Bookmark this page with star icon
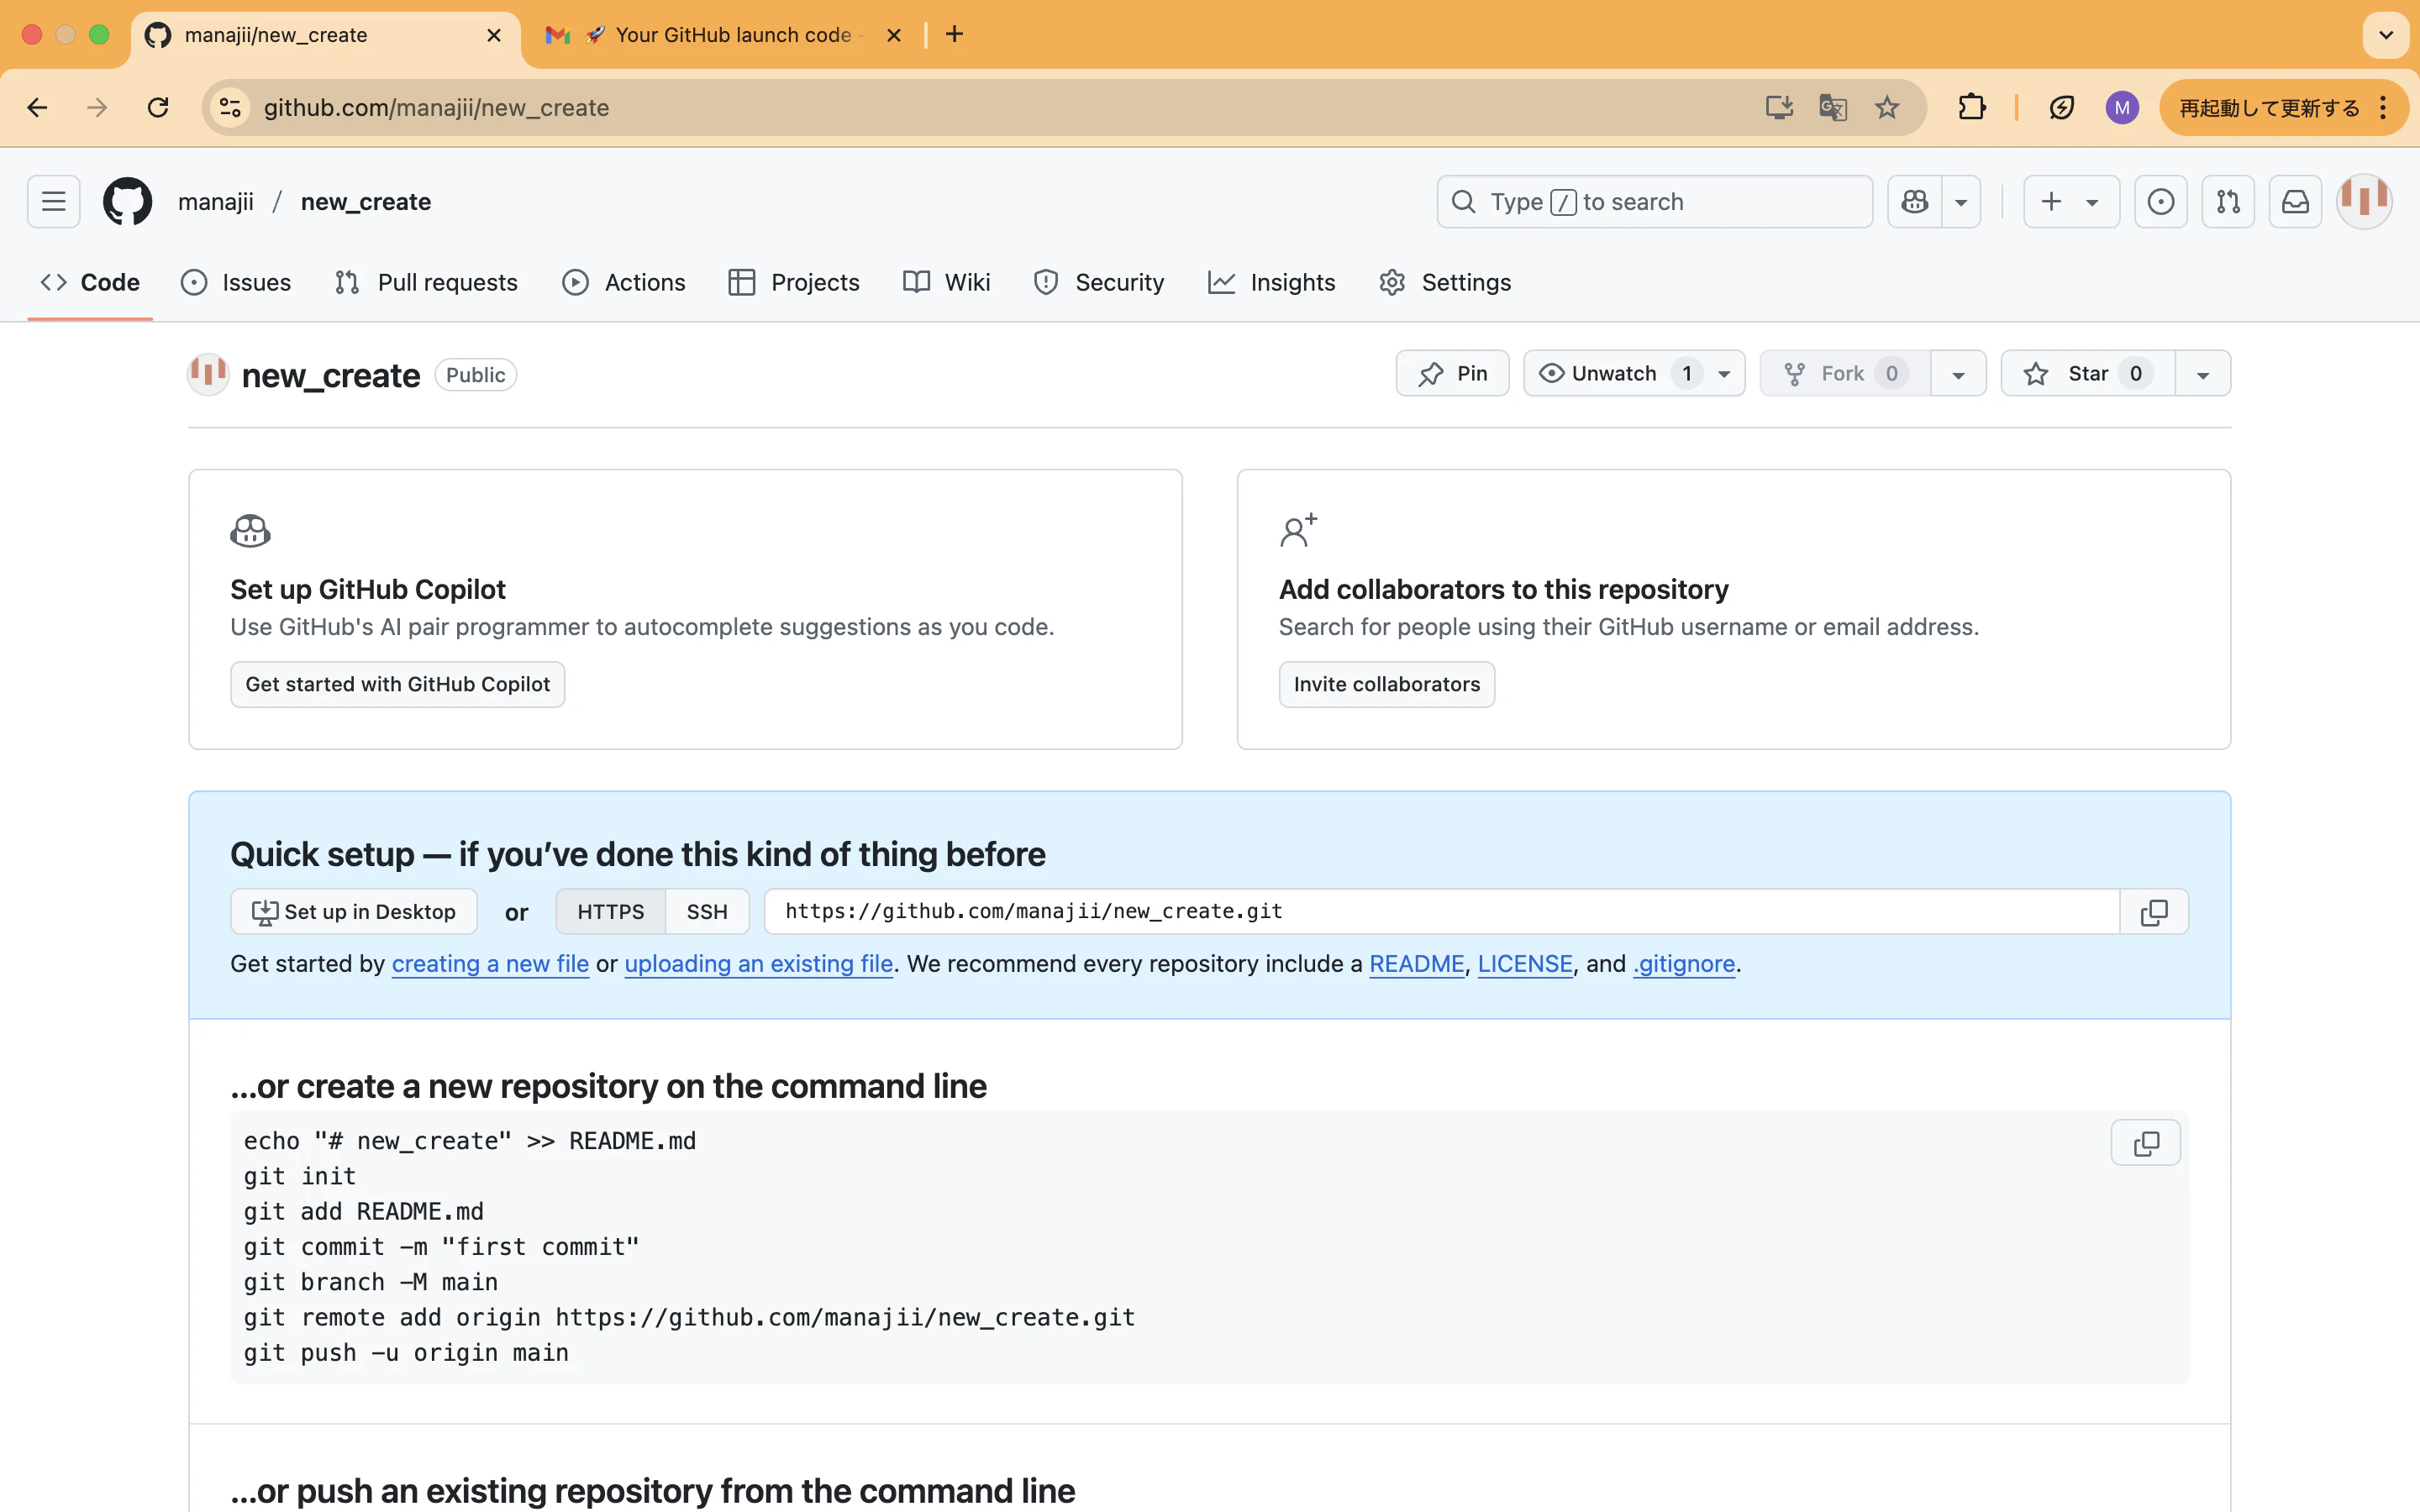The width and height of the screenshot is (2420, 1512). (x=1887, y=108)
